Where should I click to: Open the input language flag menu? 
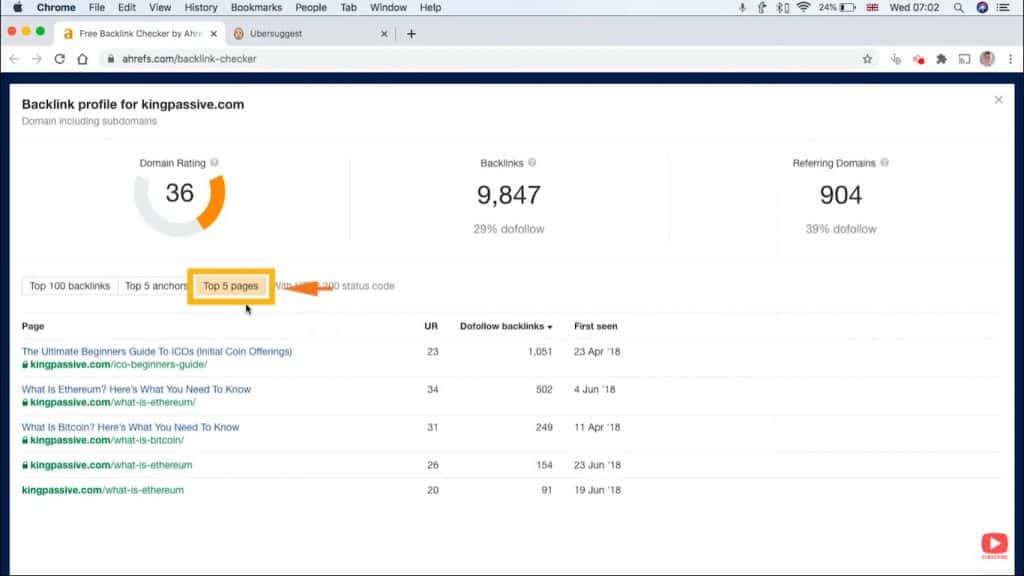(x=872, y=8)
